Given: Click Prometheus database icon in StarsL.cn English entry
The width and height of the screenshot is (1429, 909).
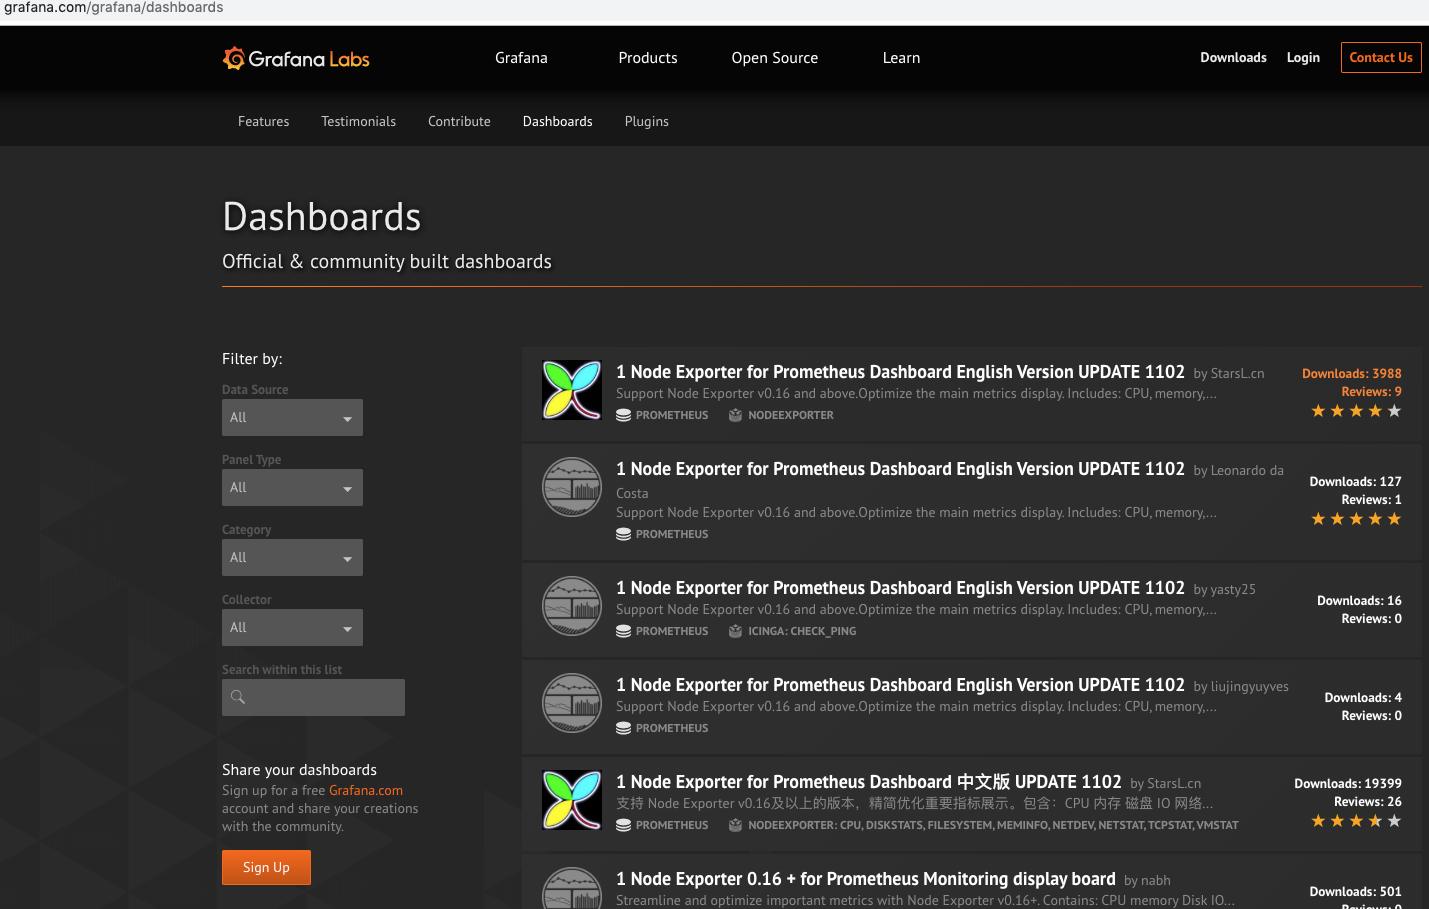Looking at the screenshot, I should point(623,415).
